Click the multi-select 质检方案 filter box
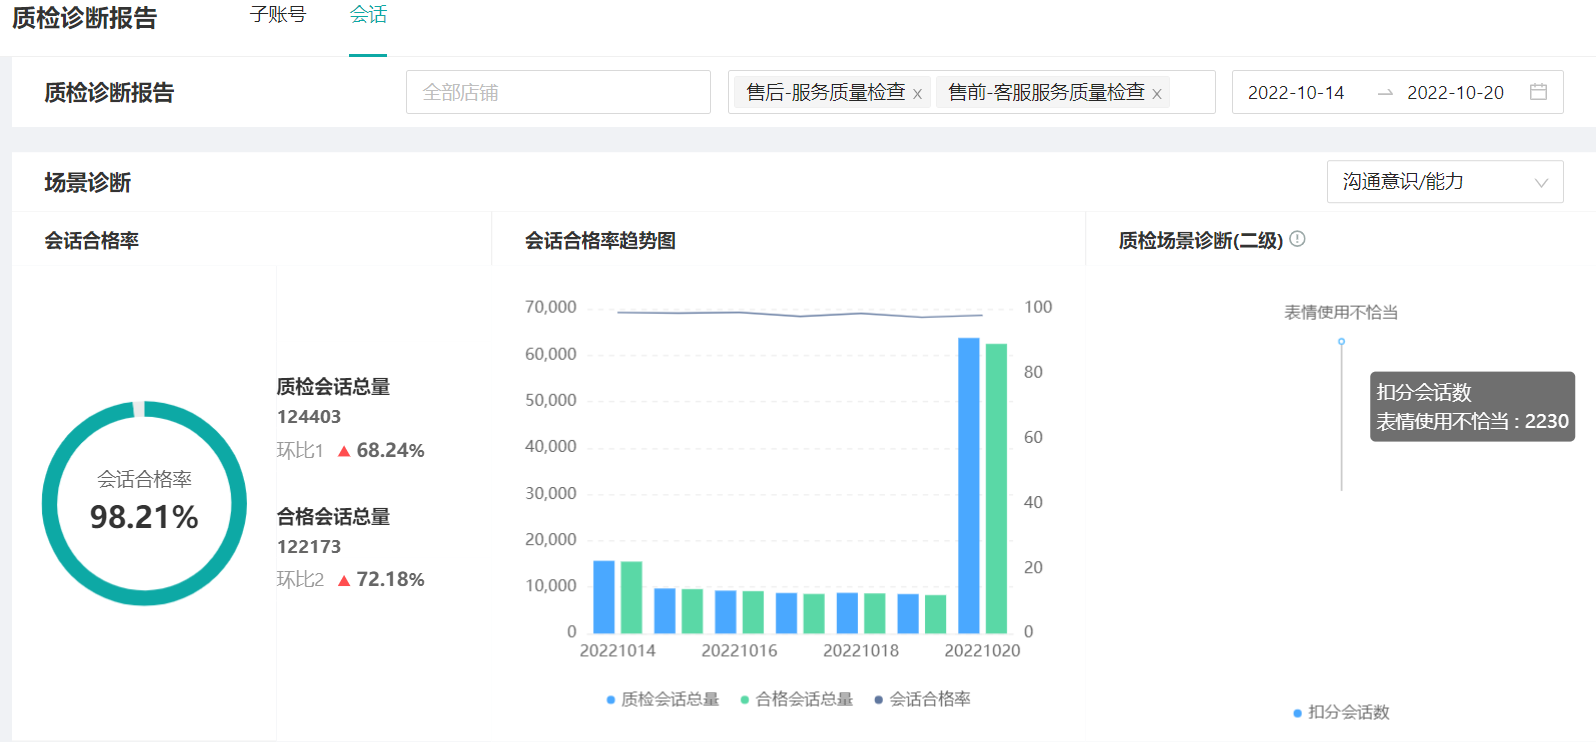 tap(971, 92)
